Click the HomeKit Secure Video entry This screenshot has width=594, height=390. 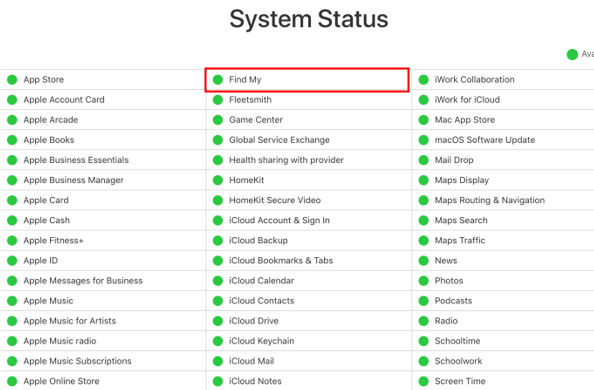pos(309,200)
